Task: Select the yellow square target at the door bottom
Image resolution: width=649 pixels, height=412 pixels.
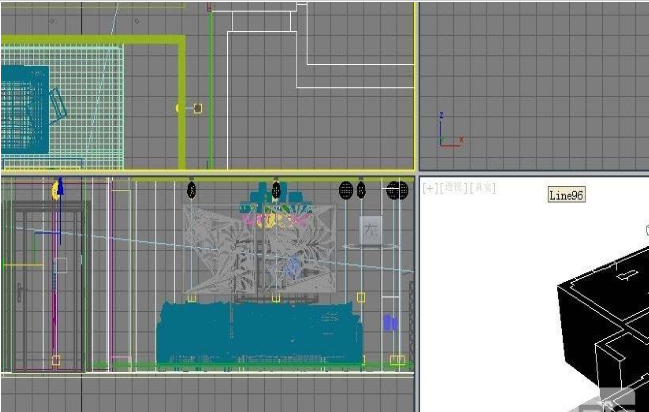Action: tap(56, 360)
